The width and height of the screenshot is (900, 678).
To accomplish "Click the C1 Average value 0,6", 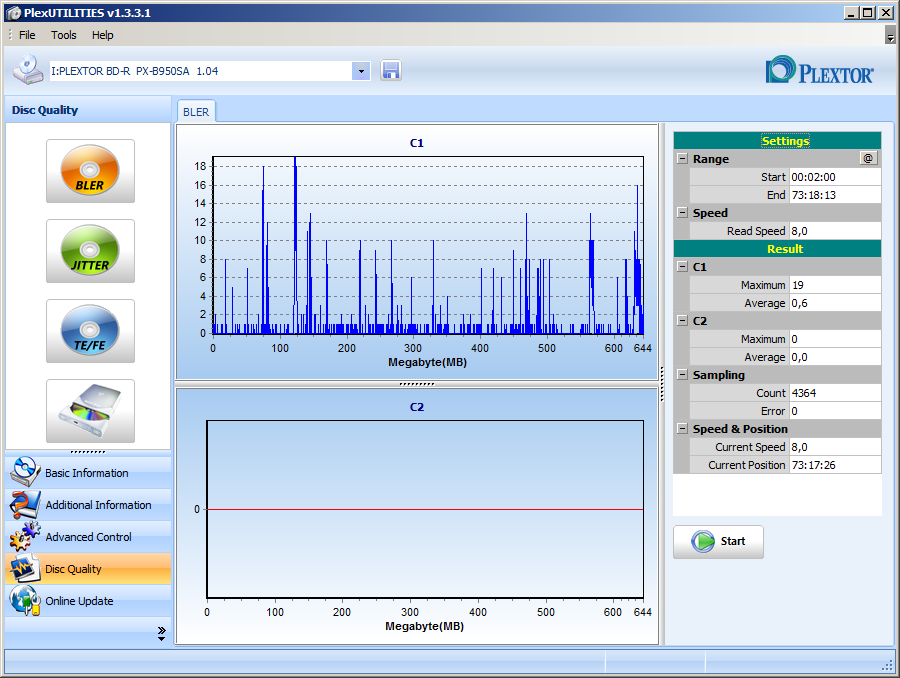I will [835, 303].
